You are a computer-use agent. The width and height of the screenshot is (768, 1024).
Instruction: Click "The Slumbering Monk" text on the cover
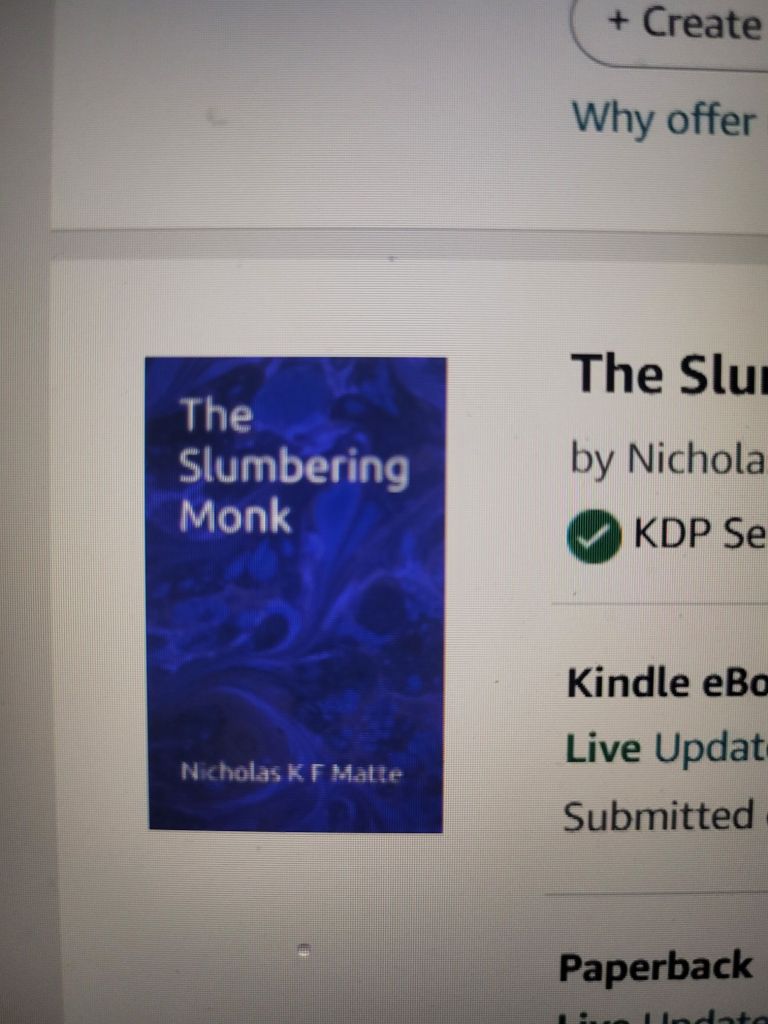[295, 465]
